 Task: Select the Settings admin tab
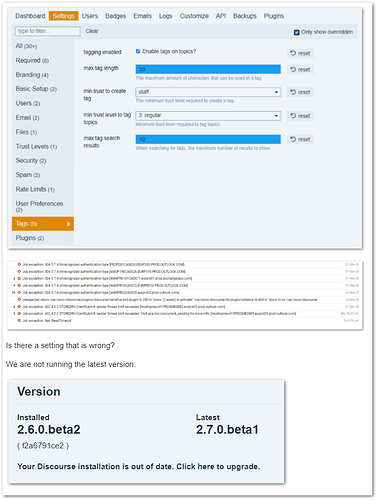point(63,16)
